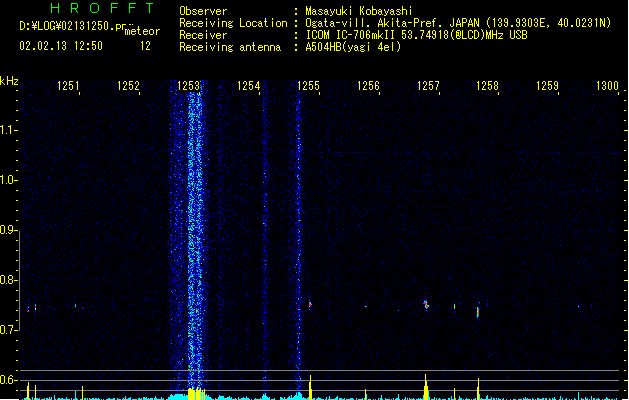Click the 1254 time axis label
The width and height of the screenshot is (629, 400).
pos(248,86)
